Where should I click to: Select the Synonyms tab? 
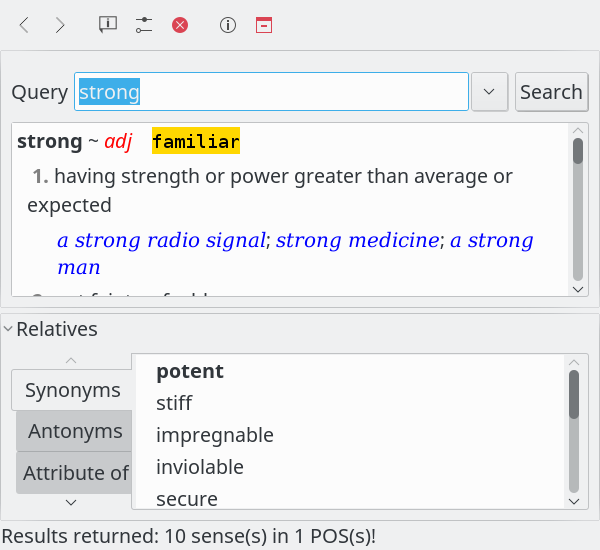[x=73, y=390]
